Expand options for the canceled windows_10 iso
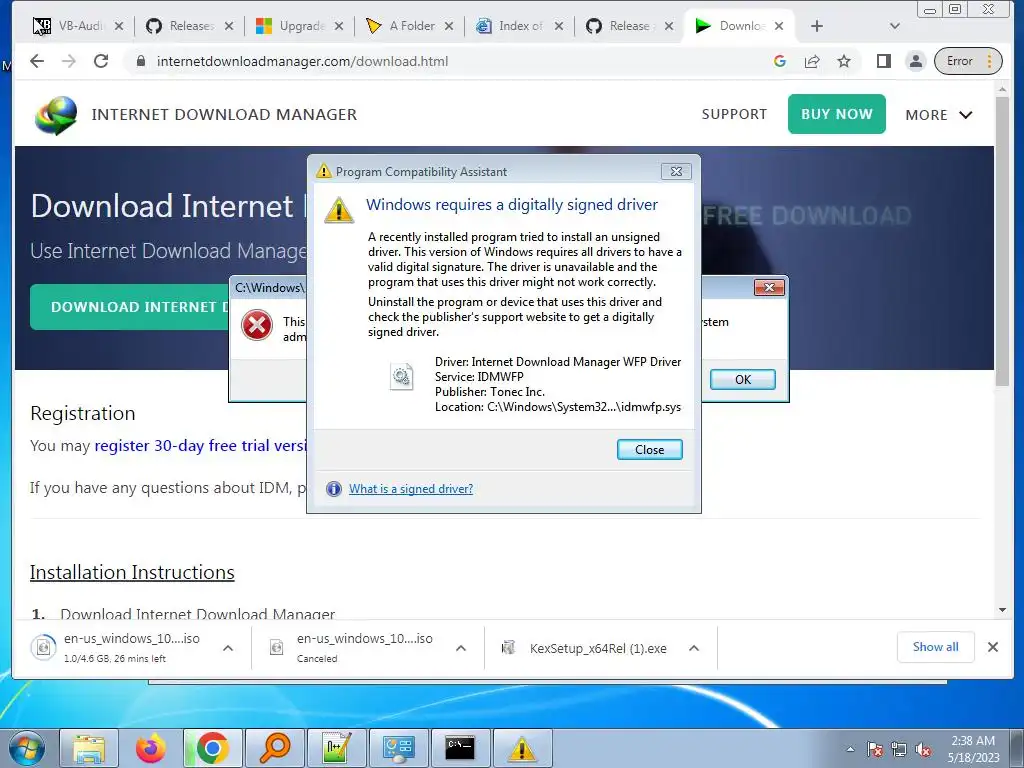Screen dimensions: 1024x768 [x=461, y=648]
